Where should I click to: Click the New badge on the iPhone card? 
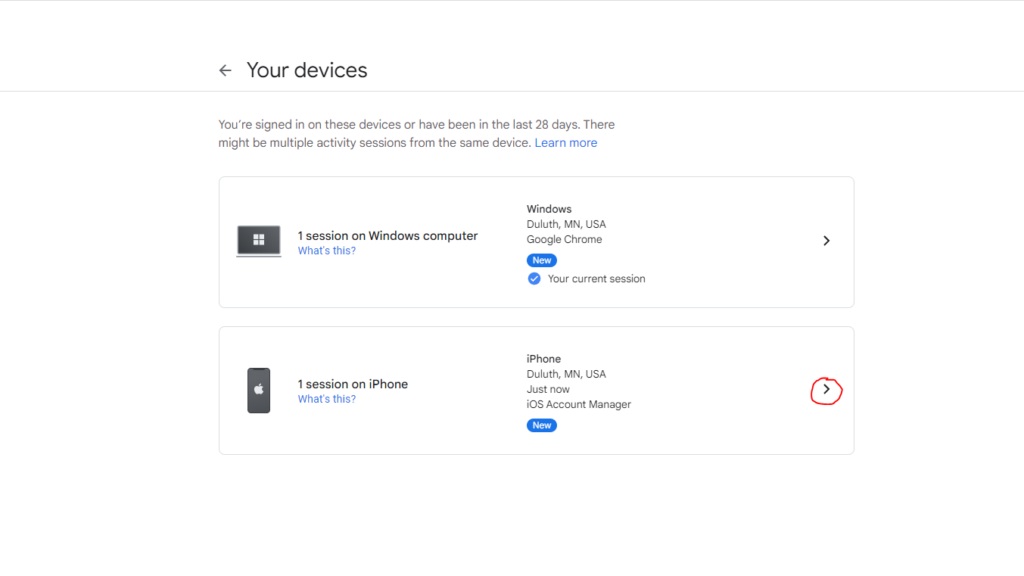(x=541, y=425)
